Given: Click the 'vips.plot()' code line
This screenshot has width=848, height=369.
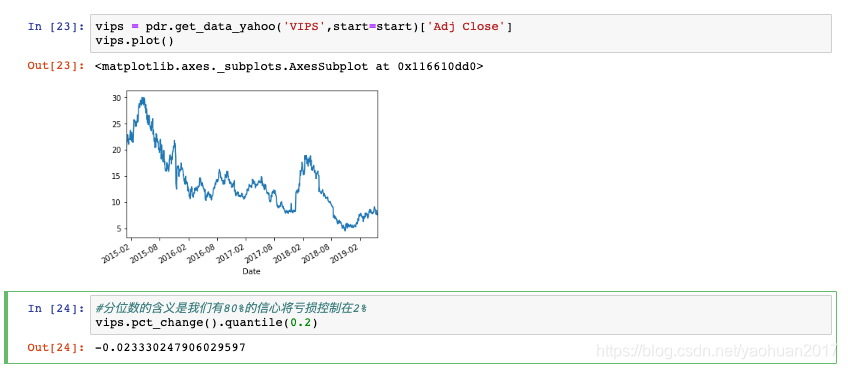Looking at the screenshot, I should [134, 41].
